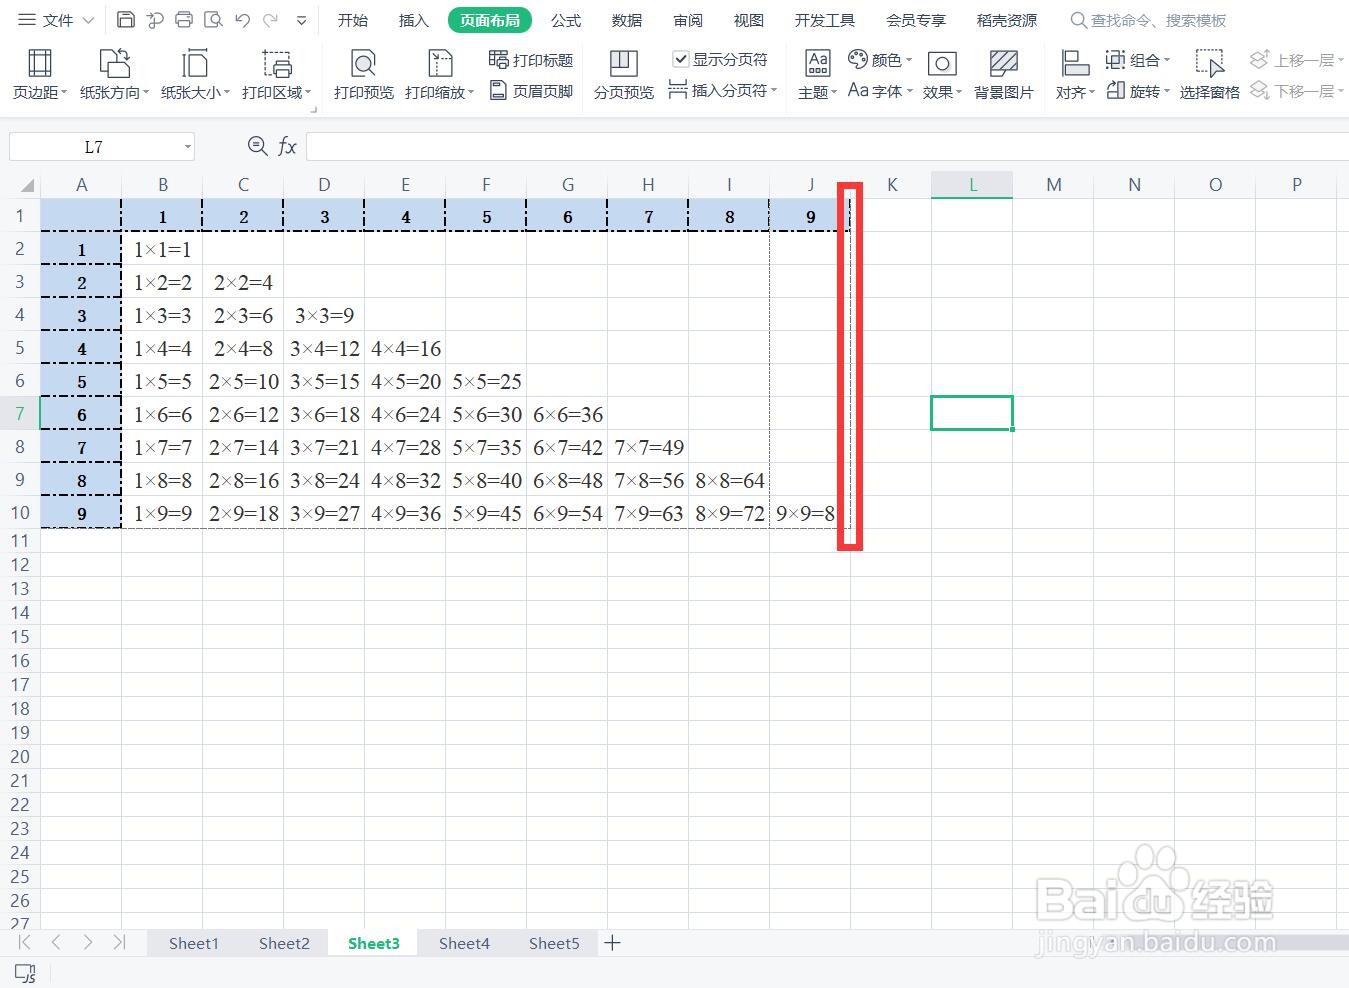Click the 打印预览 print preview ribbon button

pos(363,75)
